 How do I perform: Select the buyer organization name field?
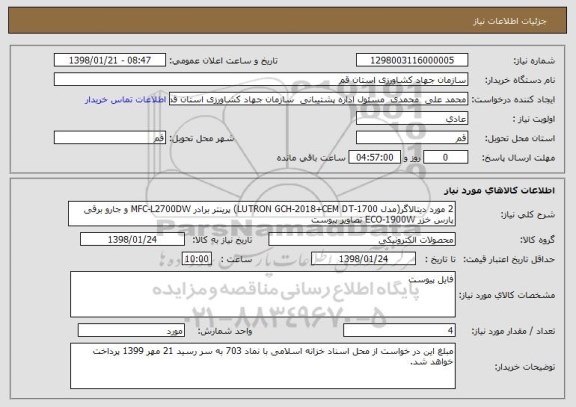pyautogui.click(x=261, y=80)
